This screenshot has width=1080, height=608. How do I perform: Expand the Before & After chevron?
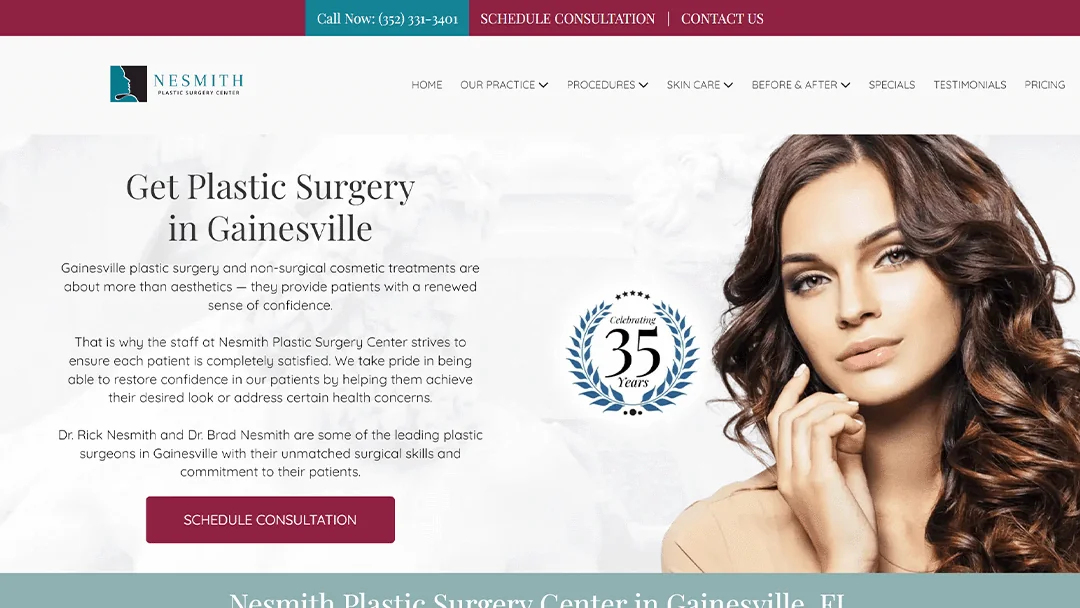[845, 85]
